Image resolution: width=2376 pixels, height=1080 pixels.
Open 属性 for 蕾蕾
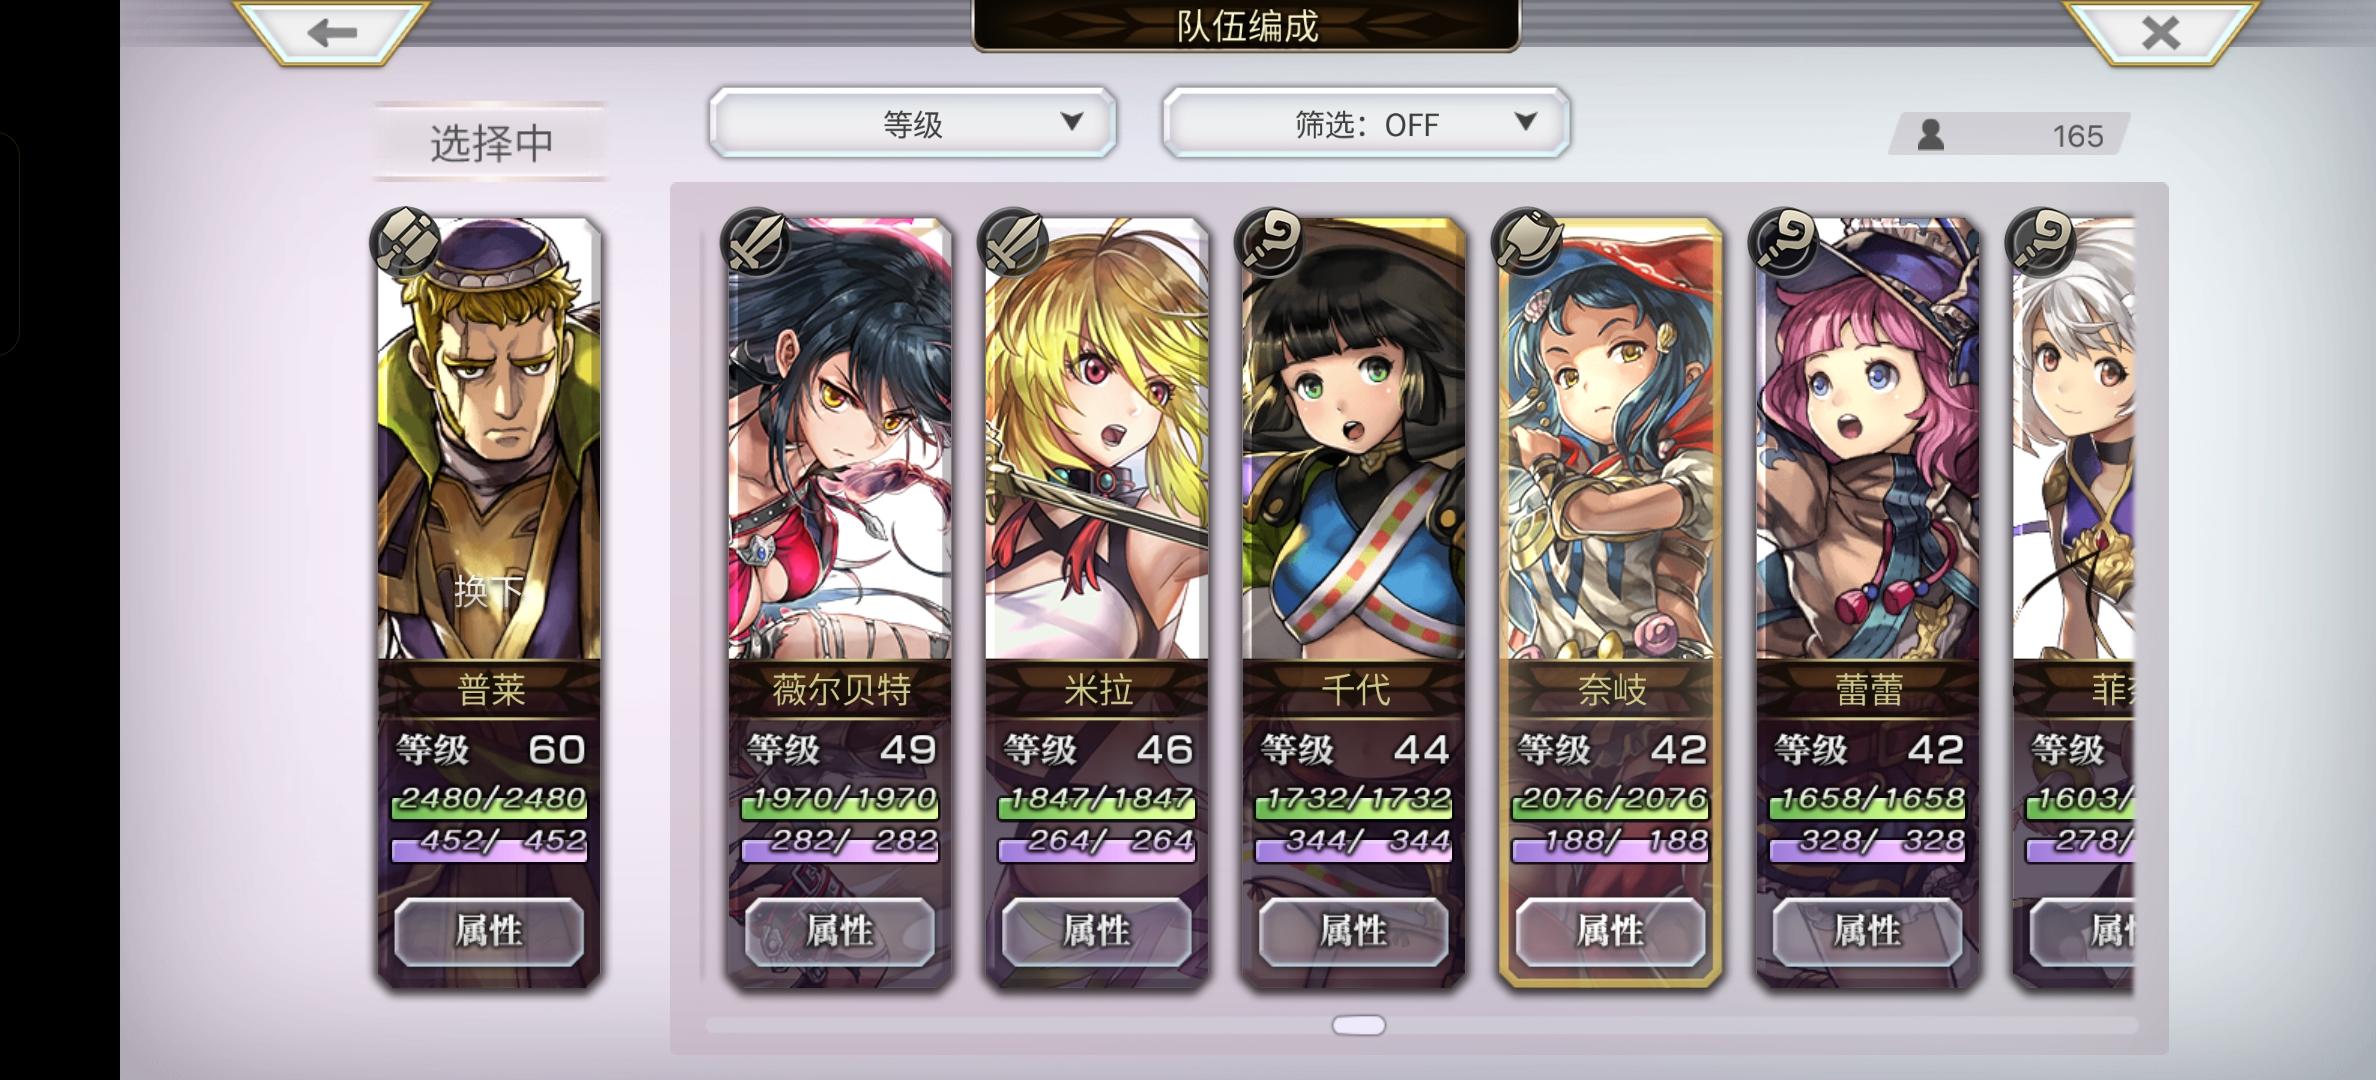coord(1868,931)
